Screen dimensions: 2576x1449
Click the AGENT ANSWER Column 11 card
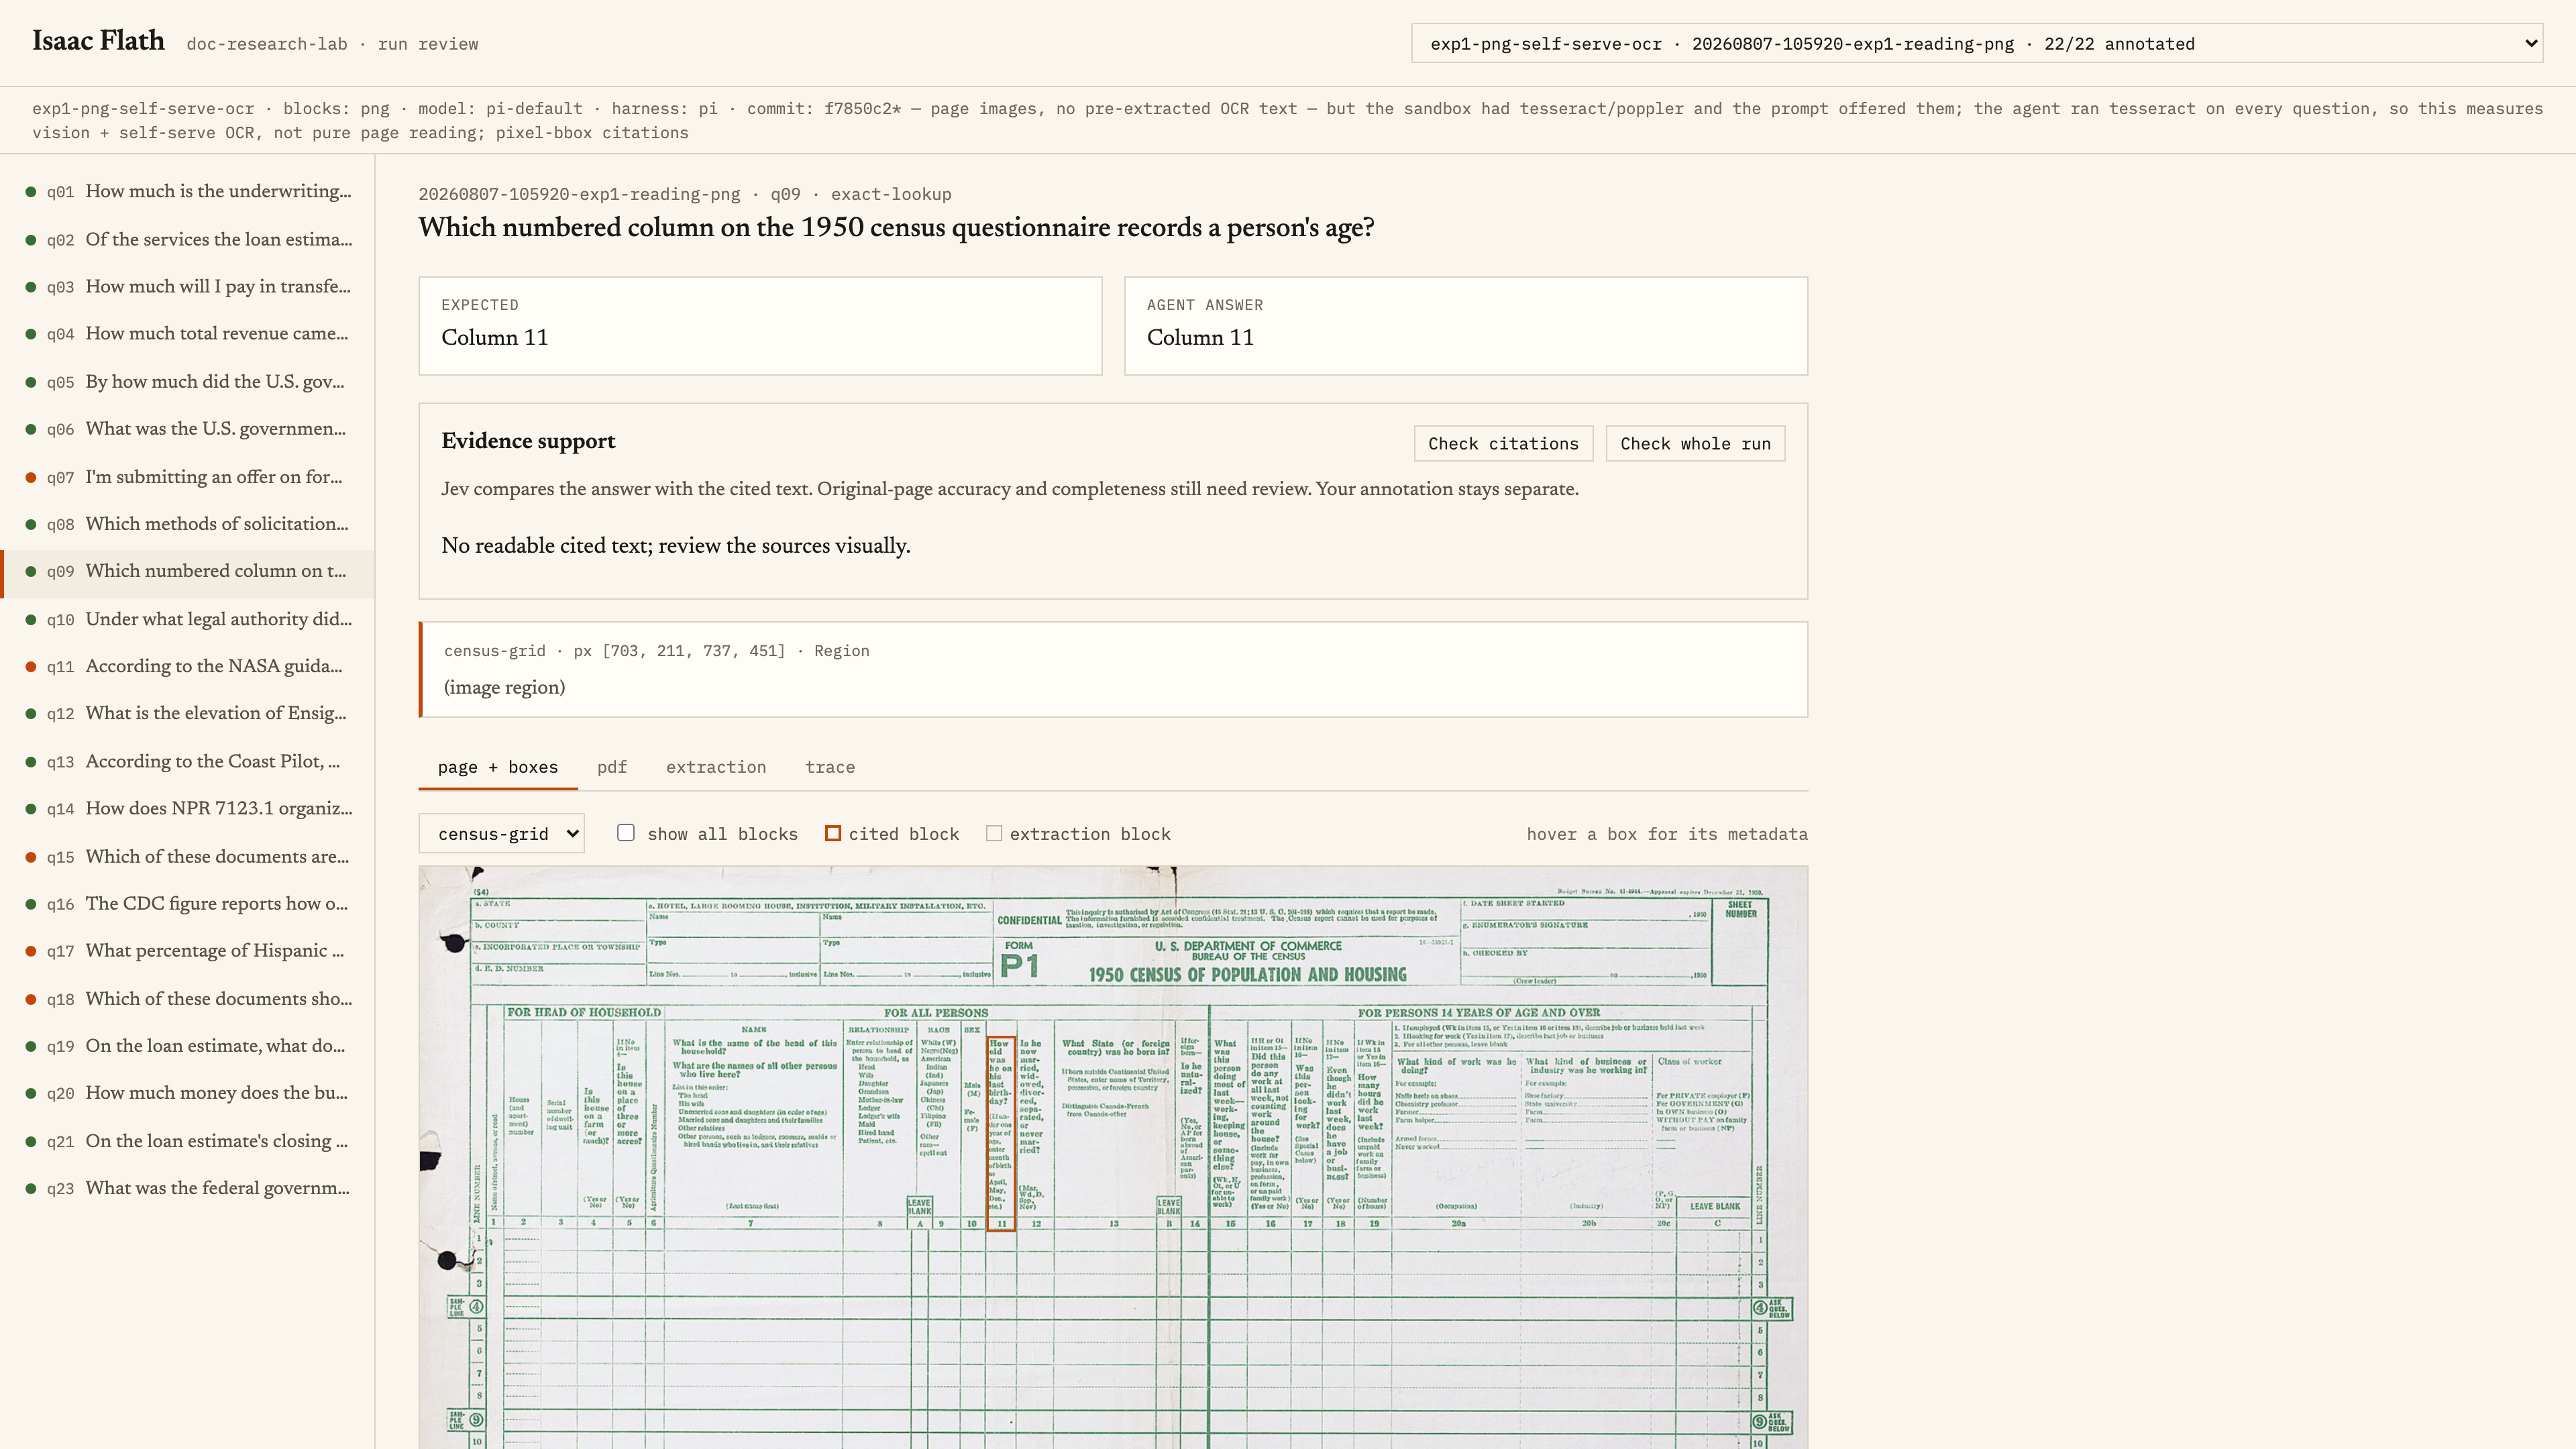point(1466,326)
